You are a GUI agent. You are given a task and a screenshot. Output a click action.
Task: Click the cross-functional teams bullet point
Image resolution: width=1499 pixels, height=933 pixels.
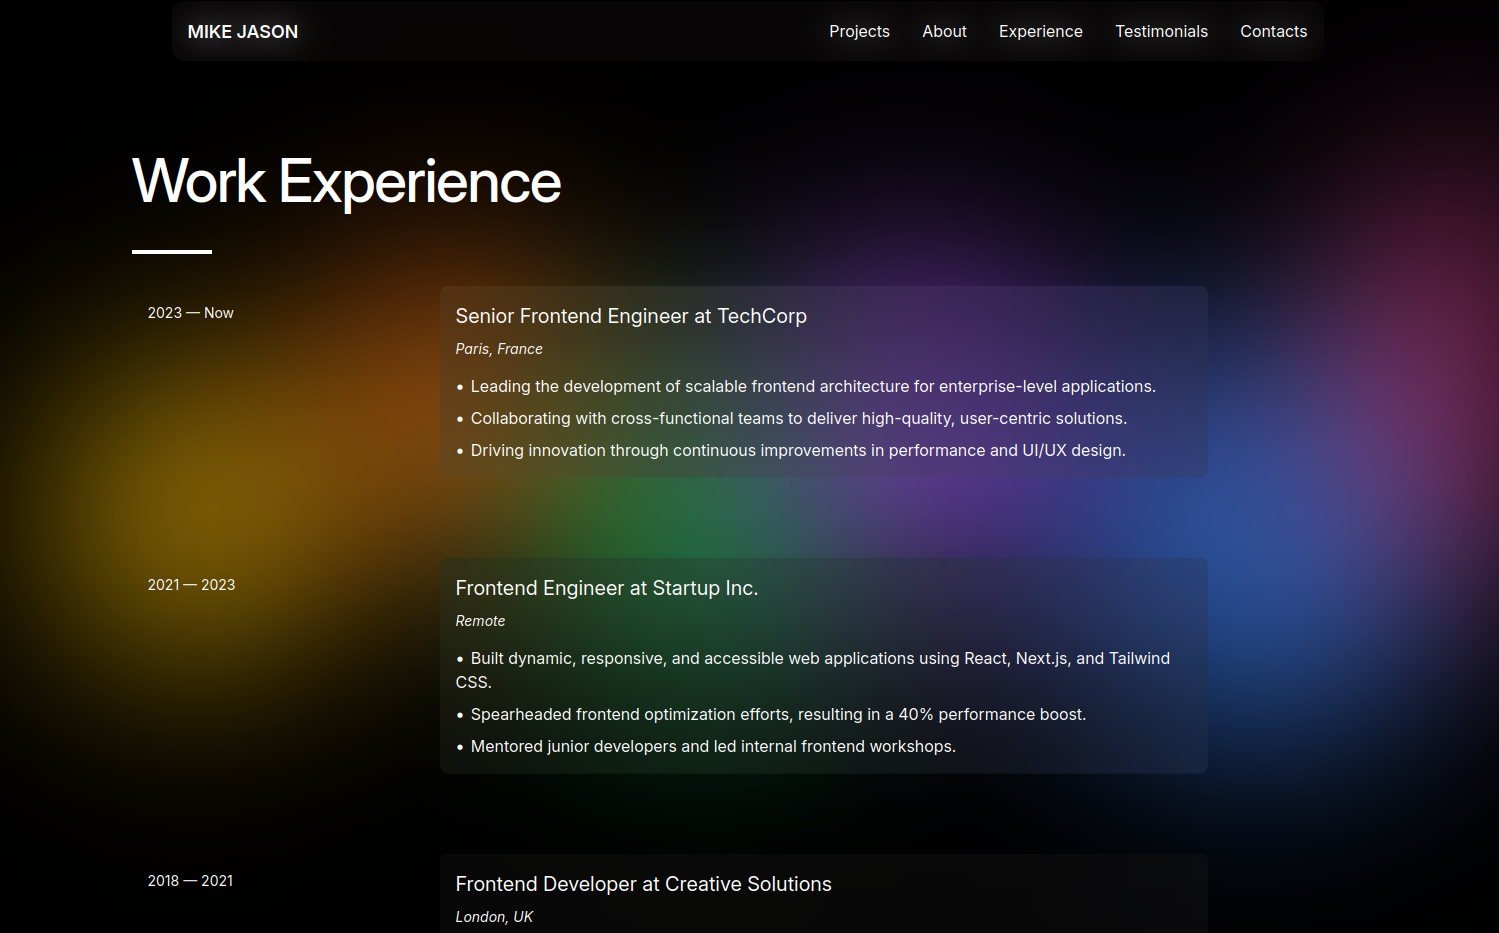[798, 419]
